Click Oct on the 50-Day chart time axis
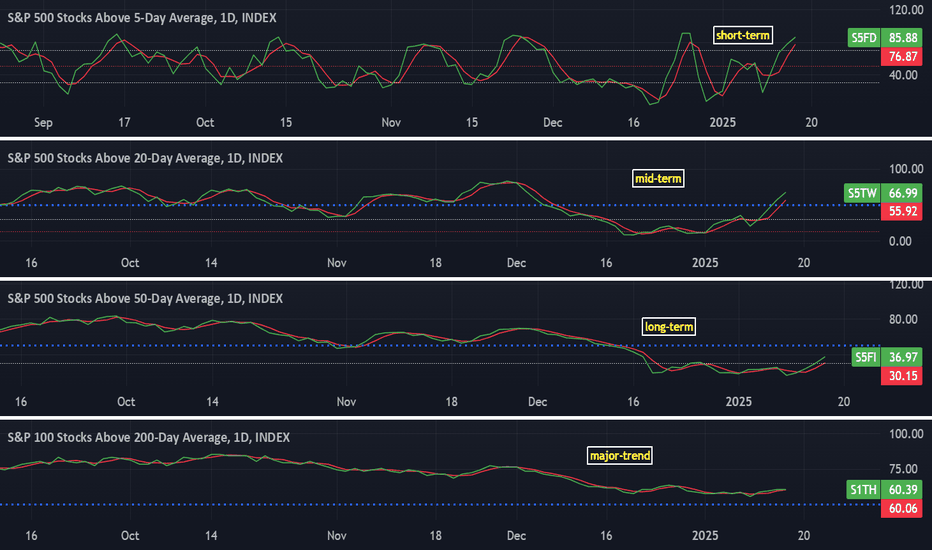This screenshot has height=550, width=932. tap(126, 402)
